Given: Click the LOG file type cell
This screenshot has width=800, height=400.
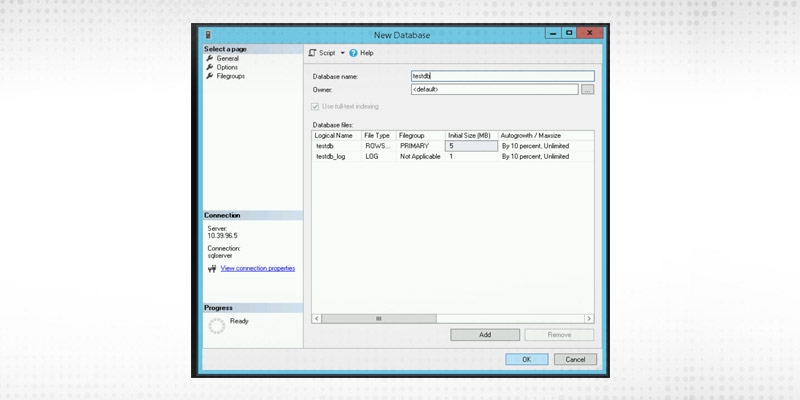Looking at the screenshot, I should (378, 157).
